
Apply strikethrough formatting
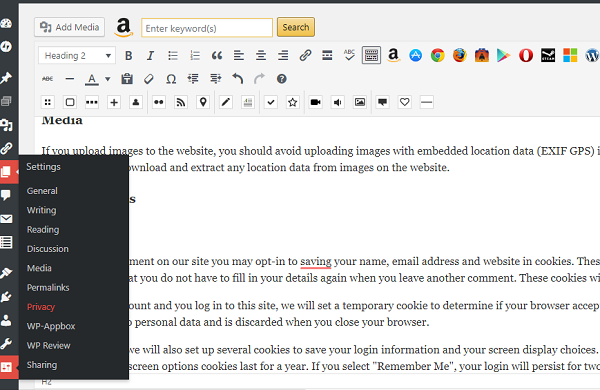coord(48,79)
